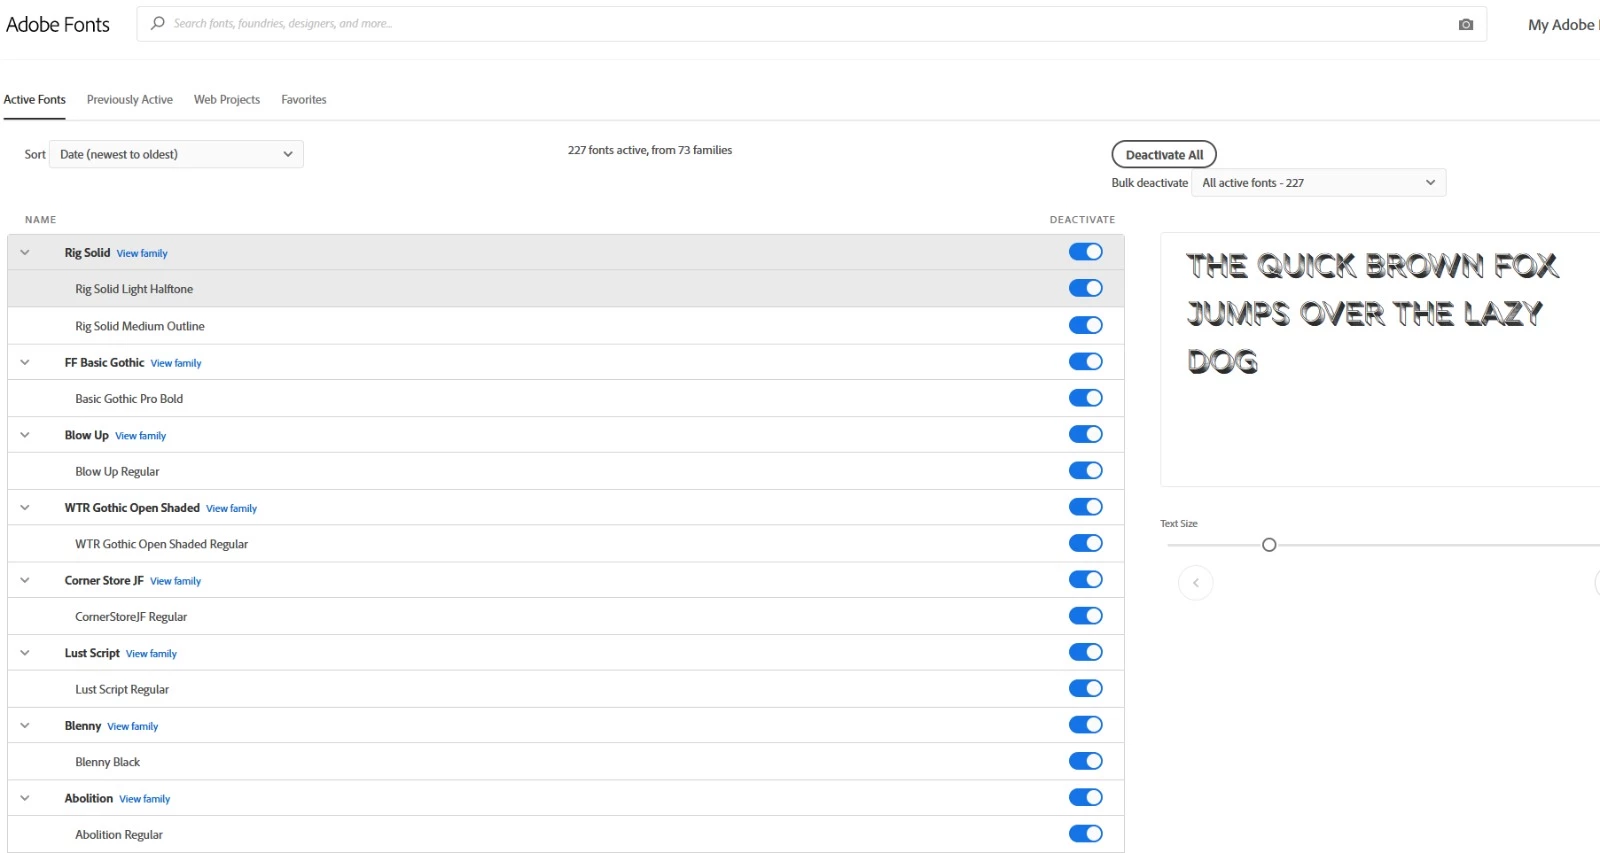Click the Deactivate All button
1600x853 pixels.
coord(1164,155)
